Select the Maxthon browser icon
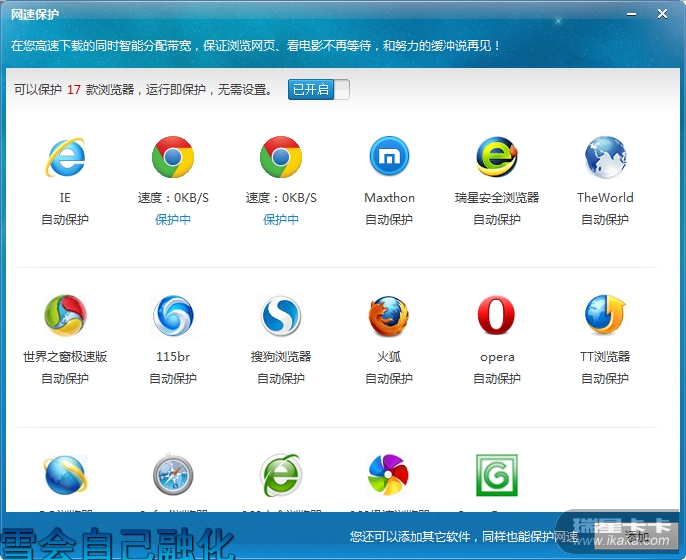 click(x=389, y=156)
